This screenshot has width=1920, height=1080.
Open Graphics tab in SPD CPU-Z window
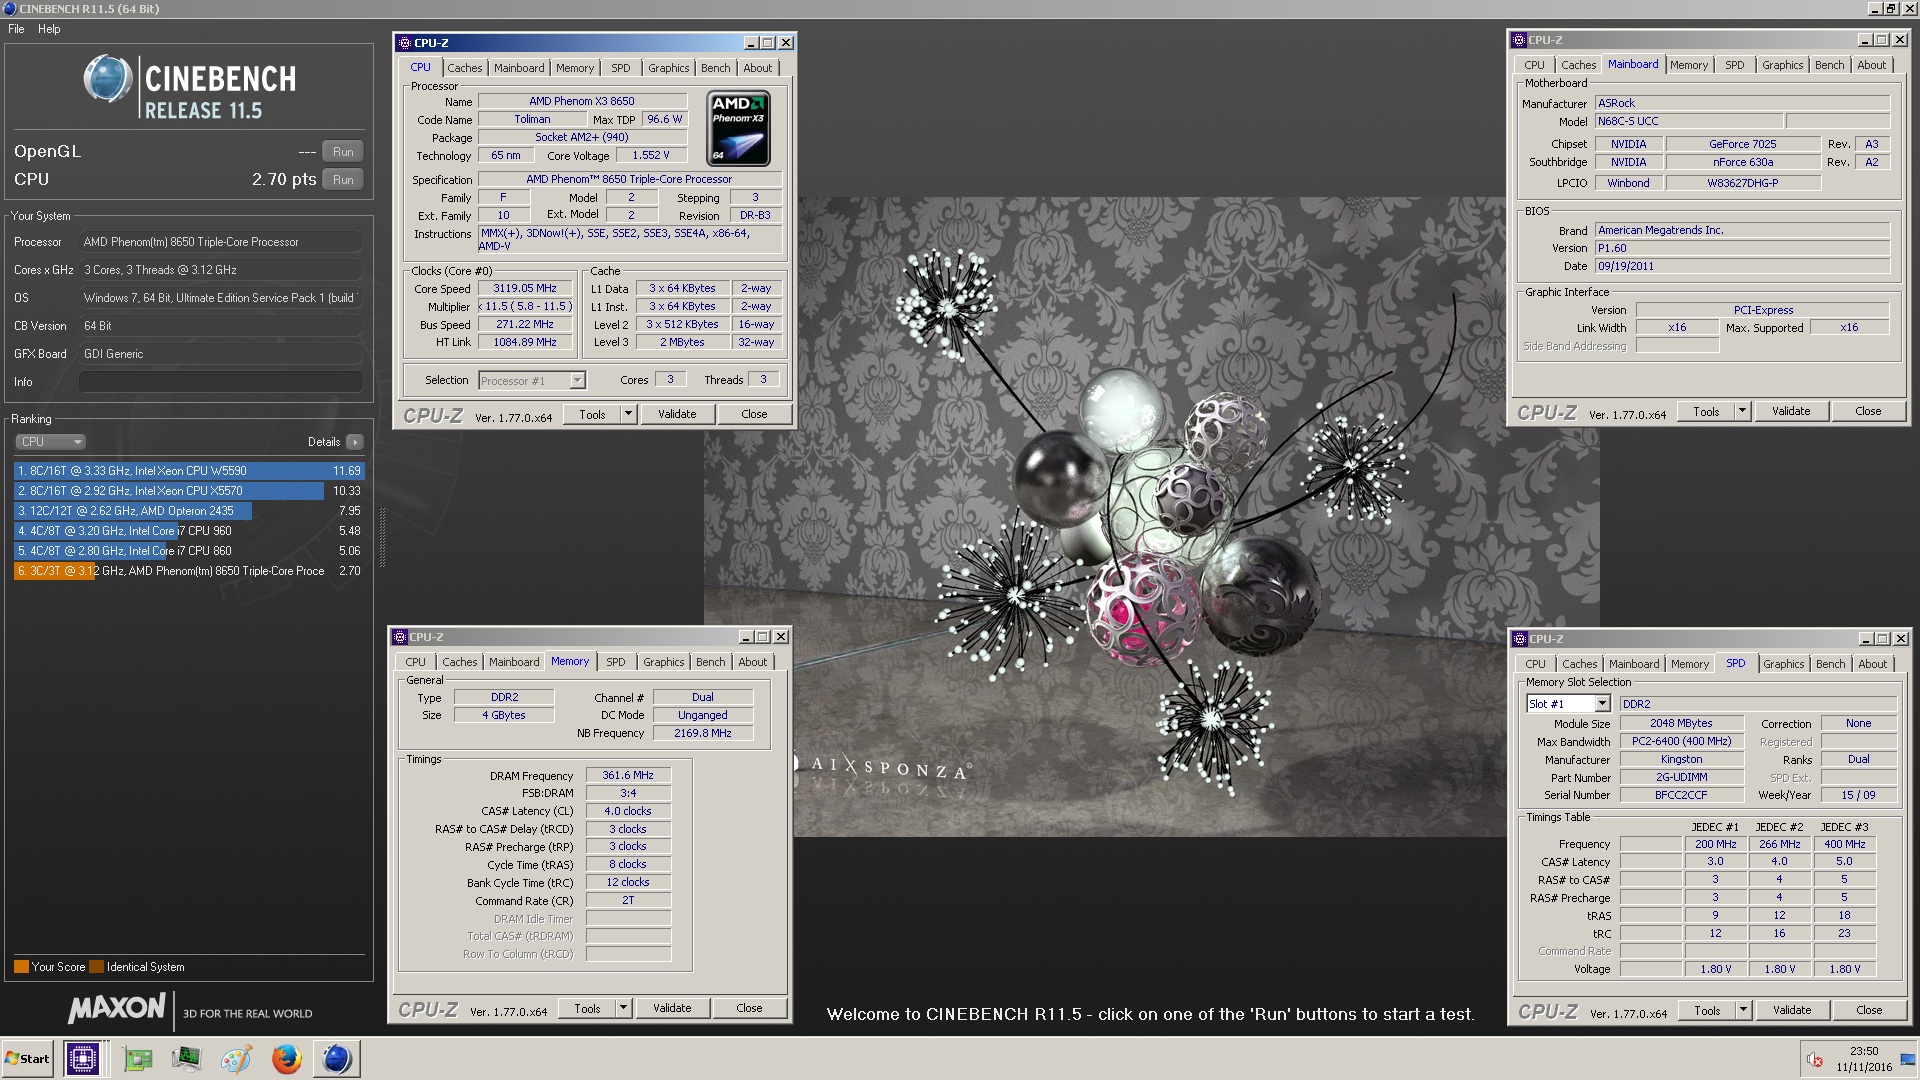[1783, 664]
